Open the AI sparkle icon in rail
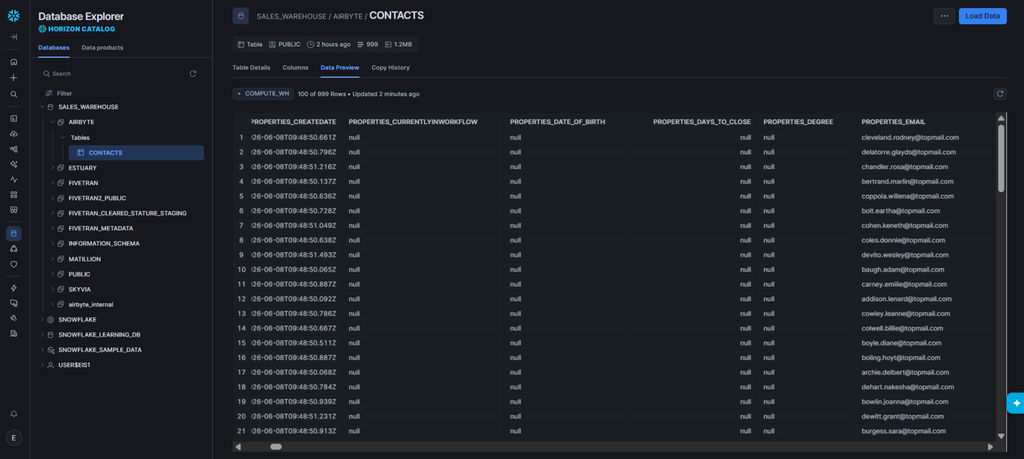 pos(14,164)
